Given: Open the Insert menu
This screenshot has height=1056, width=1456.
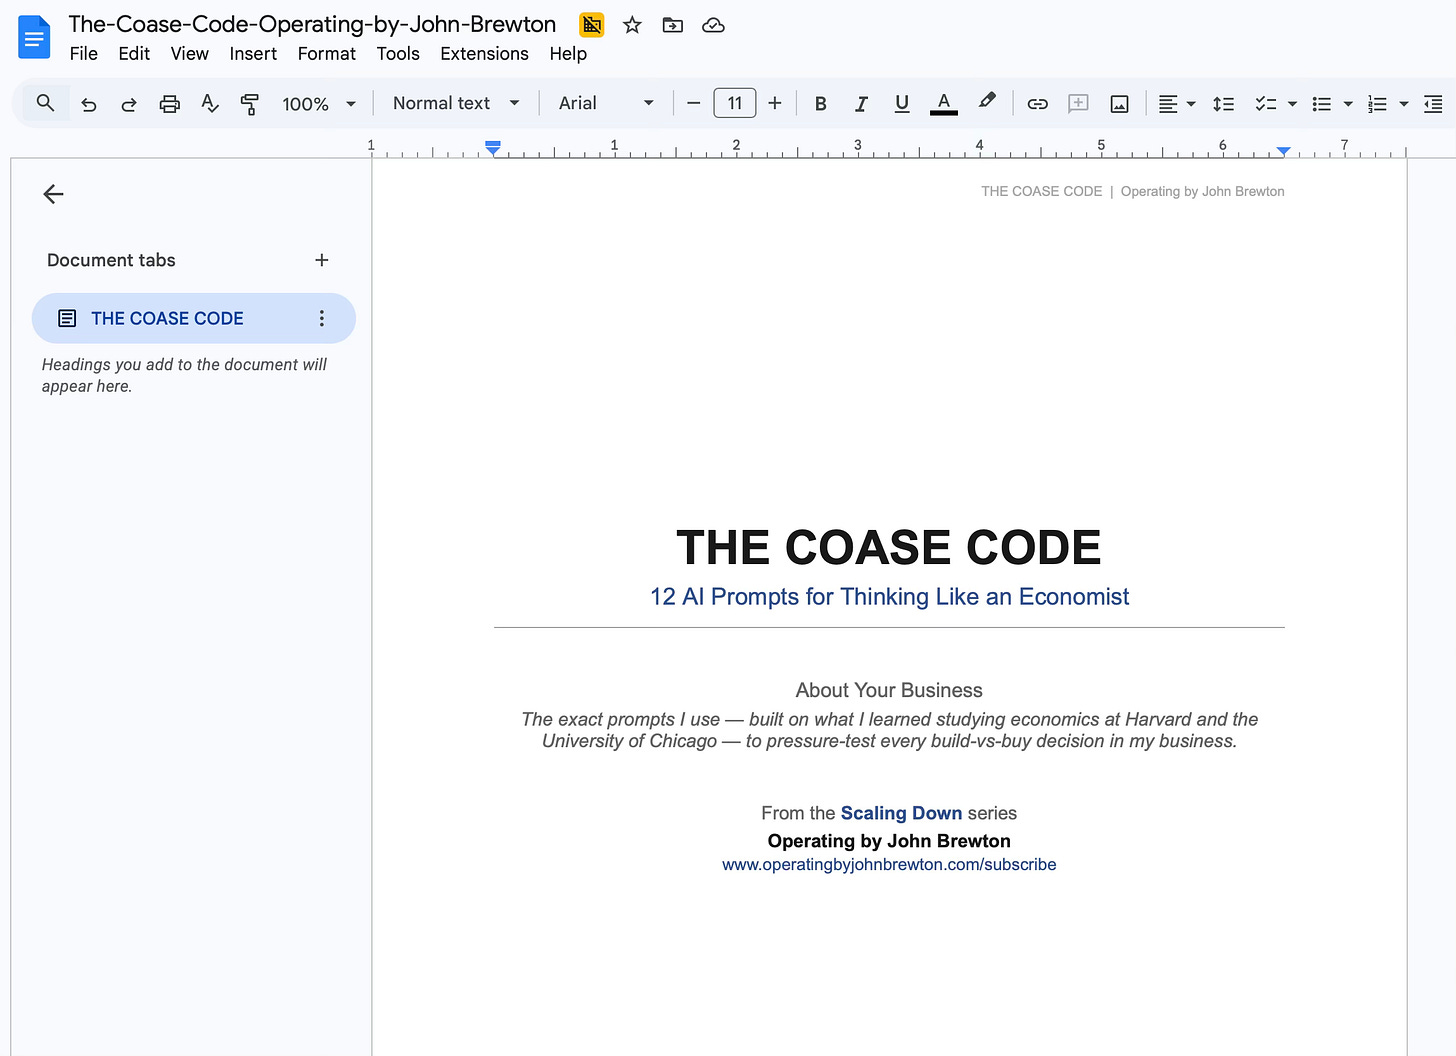Looking at the screenshot, I should click(253, 54).
